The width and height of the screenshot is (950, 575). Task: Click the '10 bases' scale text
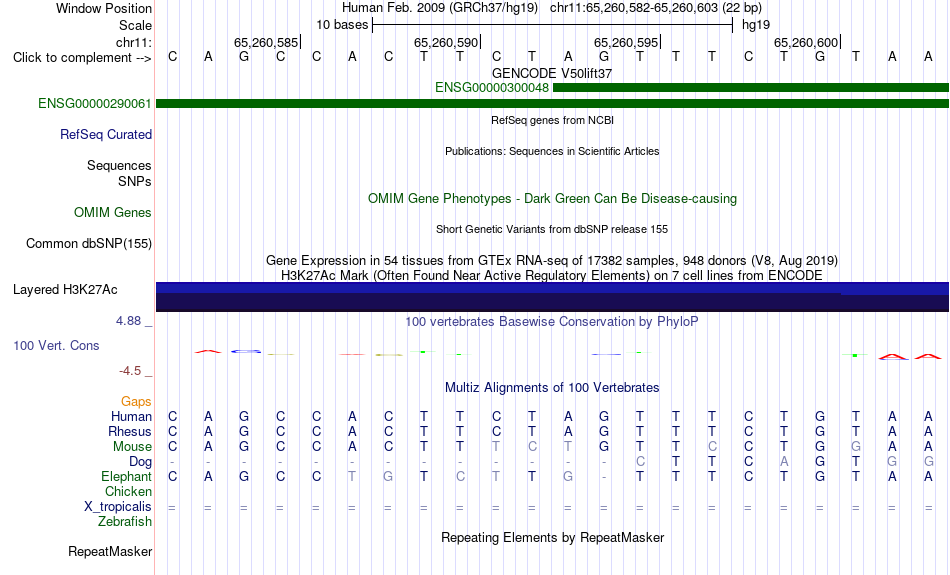tap(342, 25)
